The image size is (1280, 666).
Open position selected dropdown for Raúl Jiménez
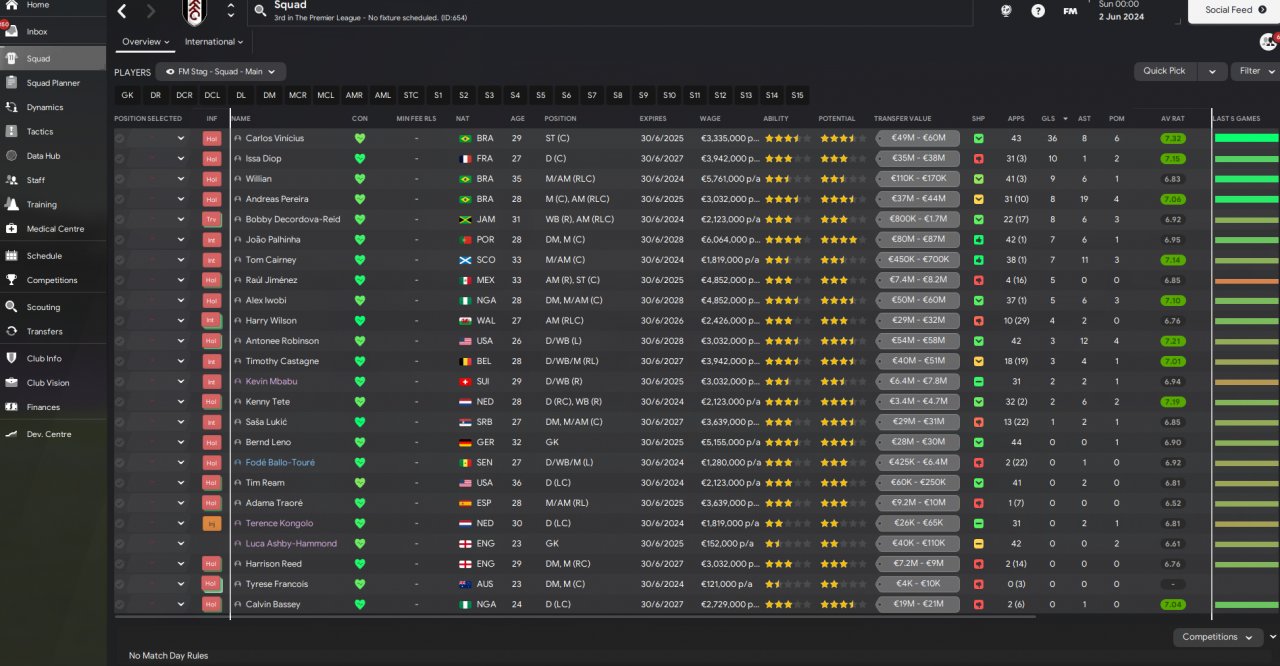coord(181,280)
